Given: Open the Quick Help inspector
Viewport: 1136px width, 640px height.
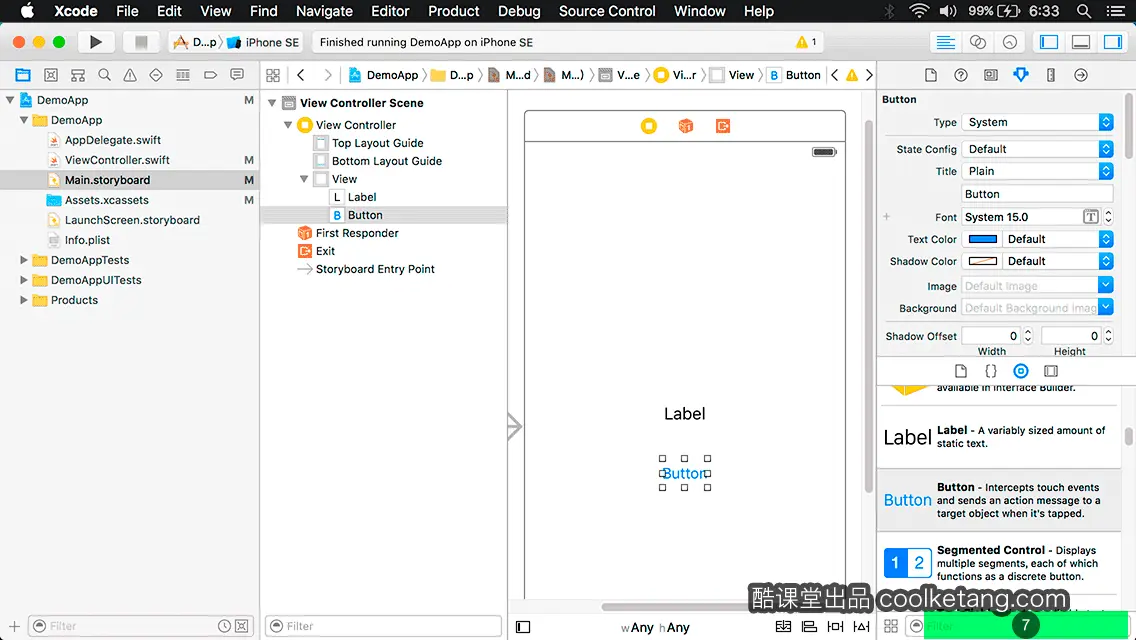Looking at the screenshot, I should pyautogui.click(x=961, y=75).
